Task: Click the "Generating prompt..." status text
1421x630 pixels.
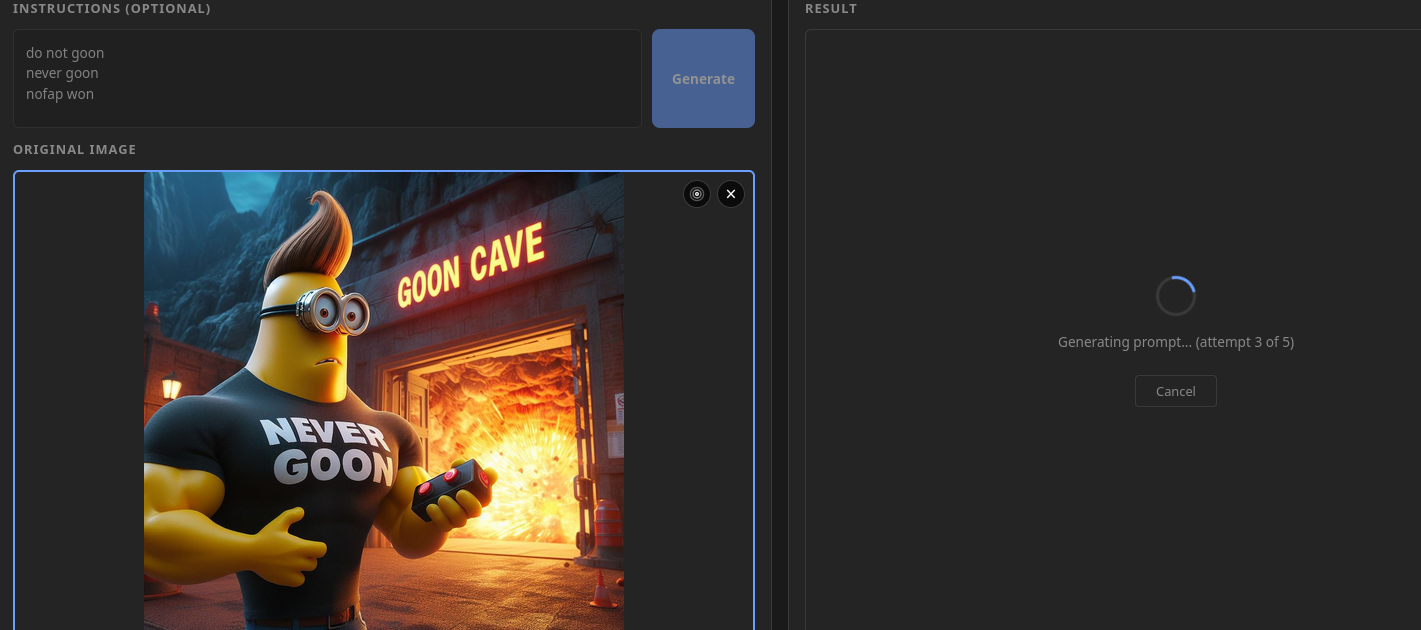Action: pyautogui.click(x=1175, y=342)
